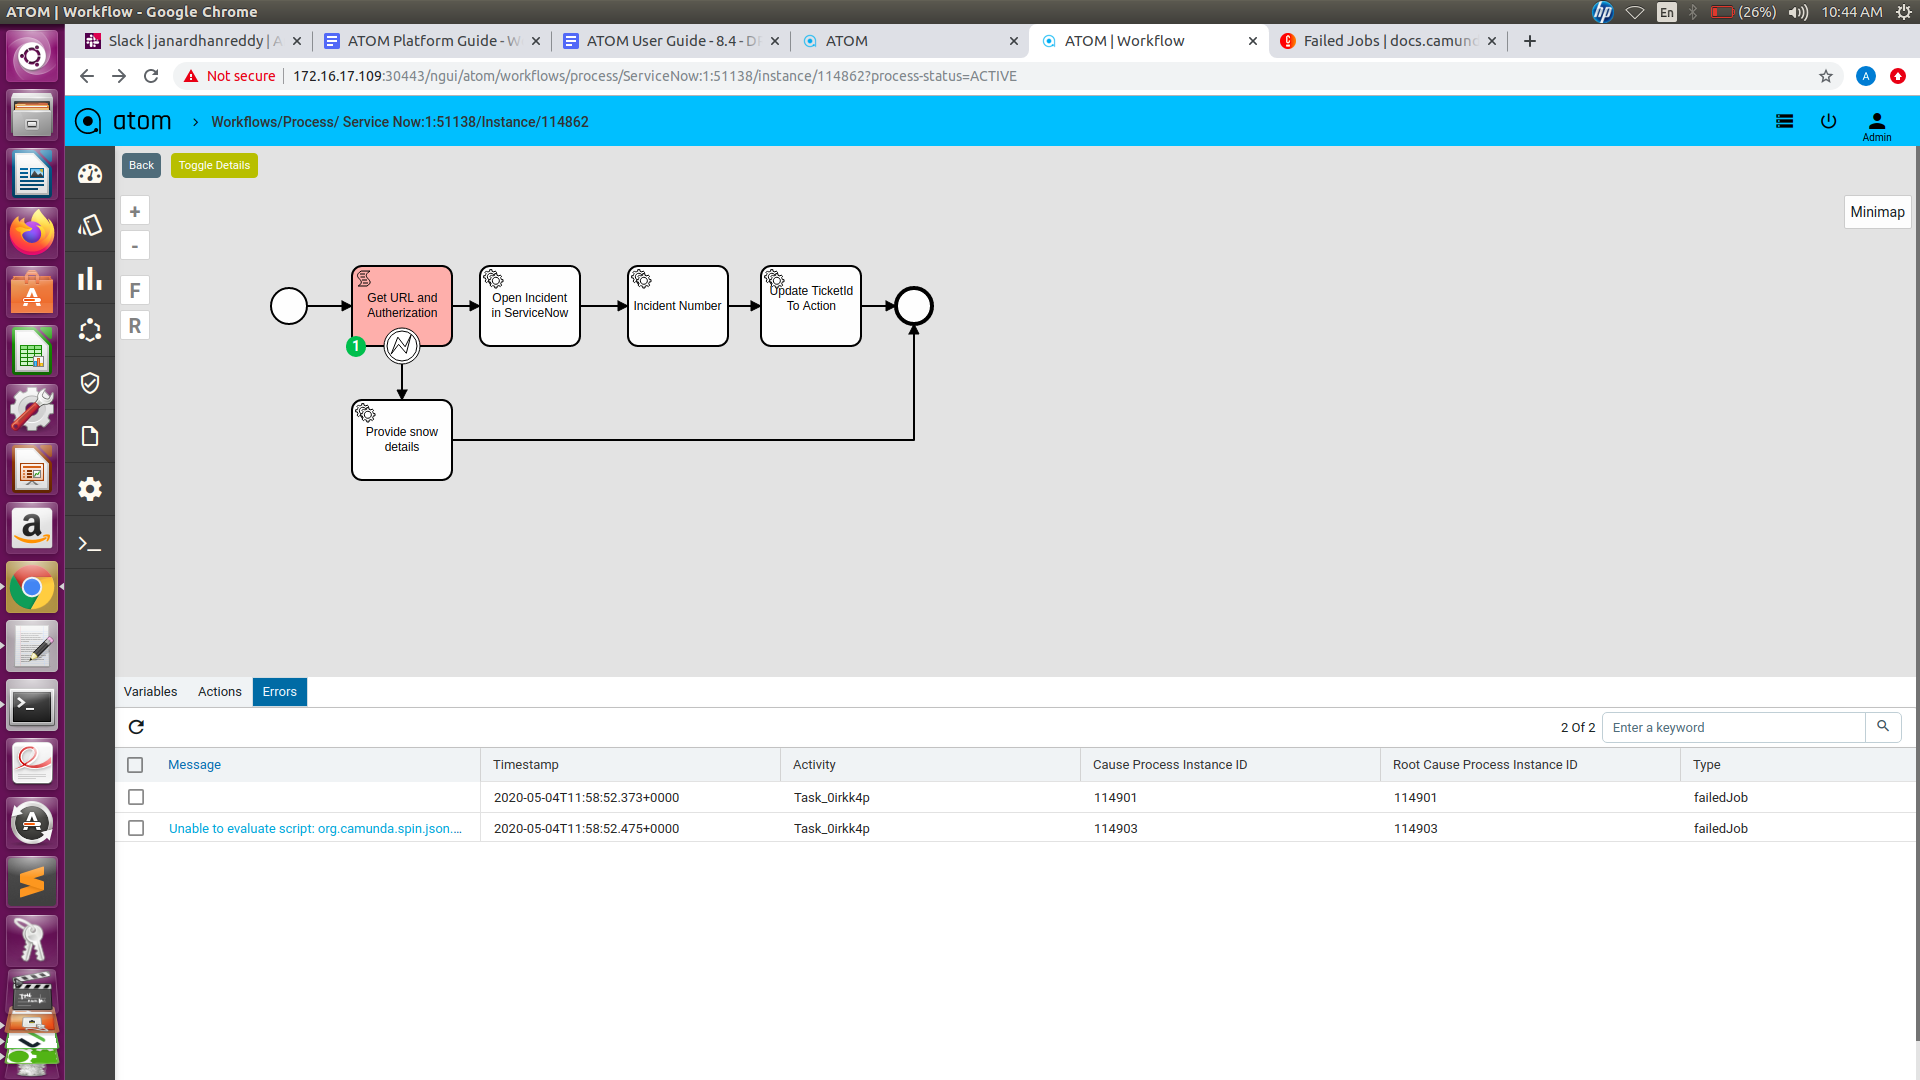Click the Not secure site warning
This screenshot has height=1080, width=1920.
(229, 76)
